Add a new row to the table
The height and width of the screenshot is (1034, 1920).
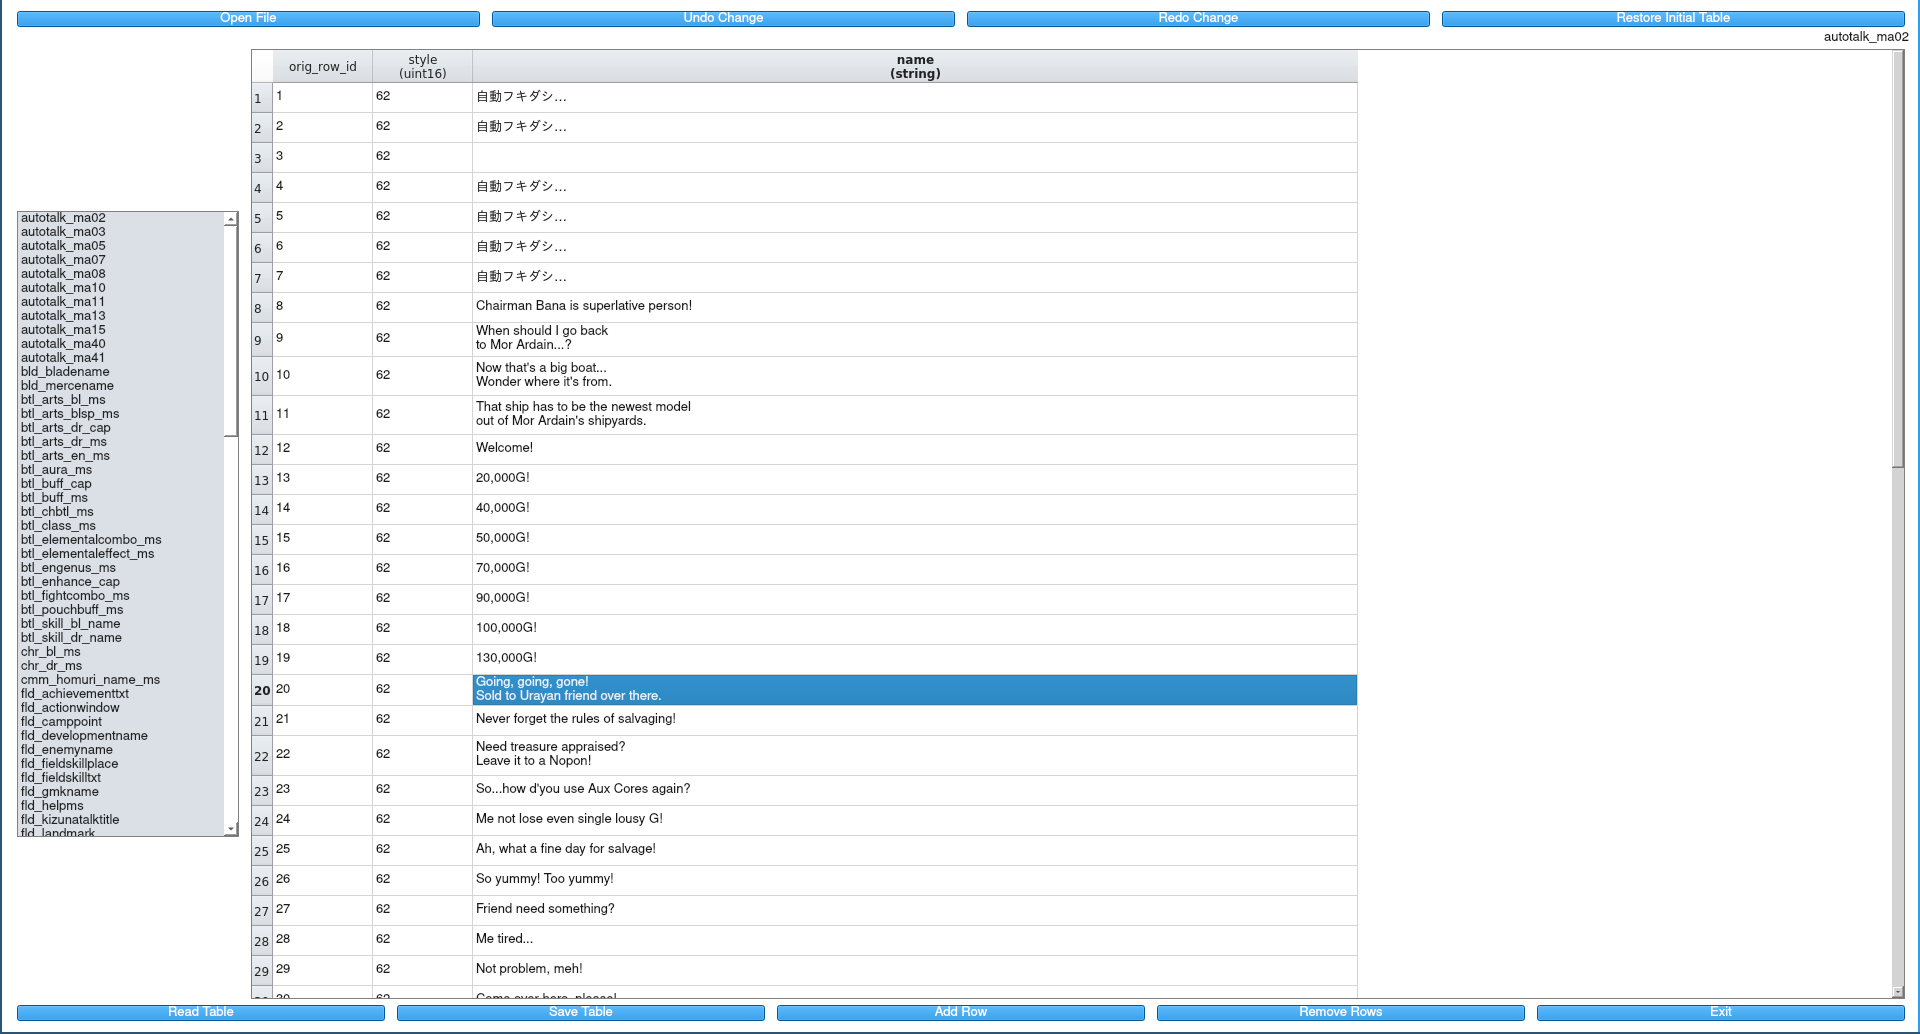tap(960, 1012)
